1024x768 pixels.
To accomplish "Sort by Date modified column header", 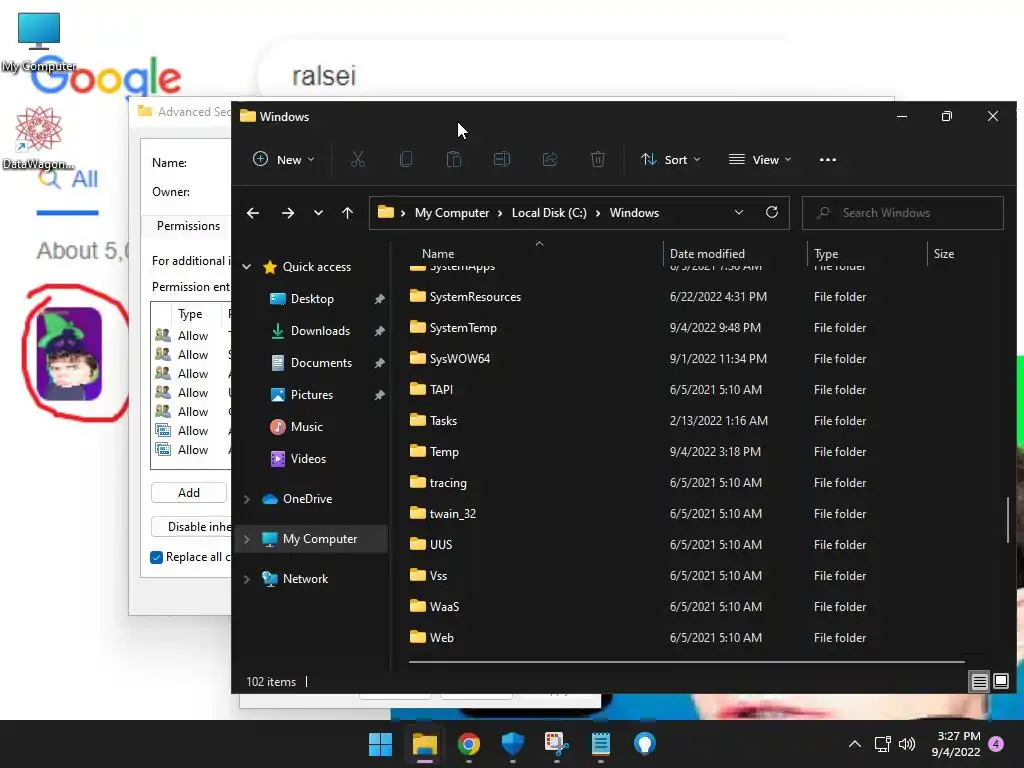I will [x=735, y=253].
